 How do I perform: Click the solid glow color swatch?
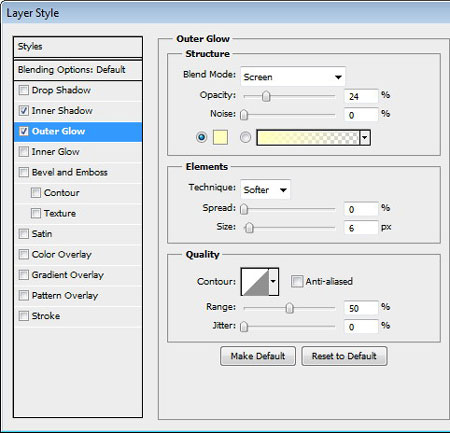pos(220,137)
